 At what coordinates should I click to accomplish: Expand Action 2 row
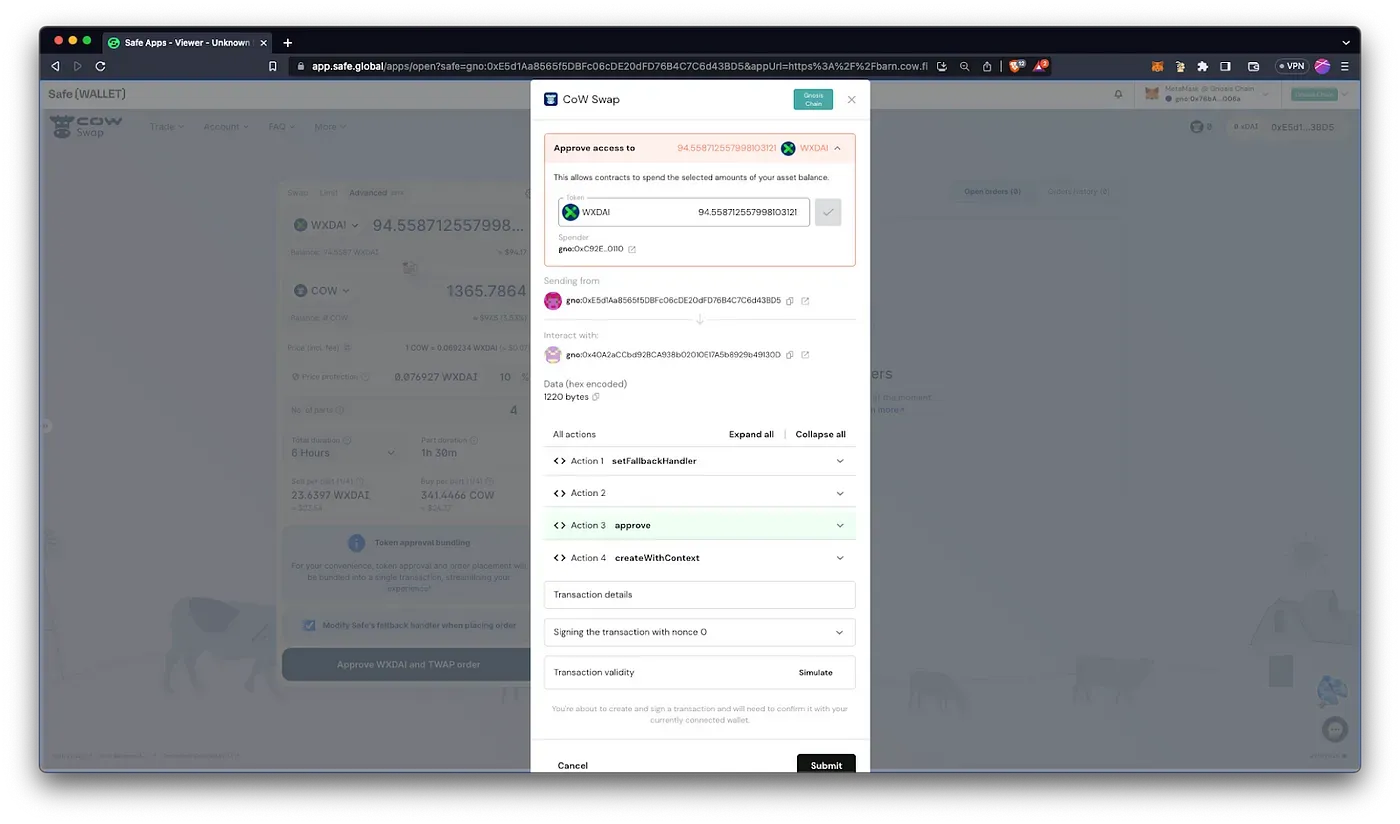click(700, 493)
